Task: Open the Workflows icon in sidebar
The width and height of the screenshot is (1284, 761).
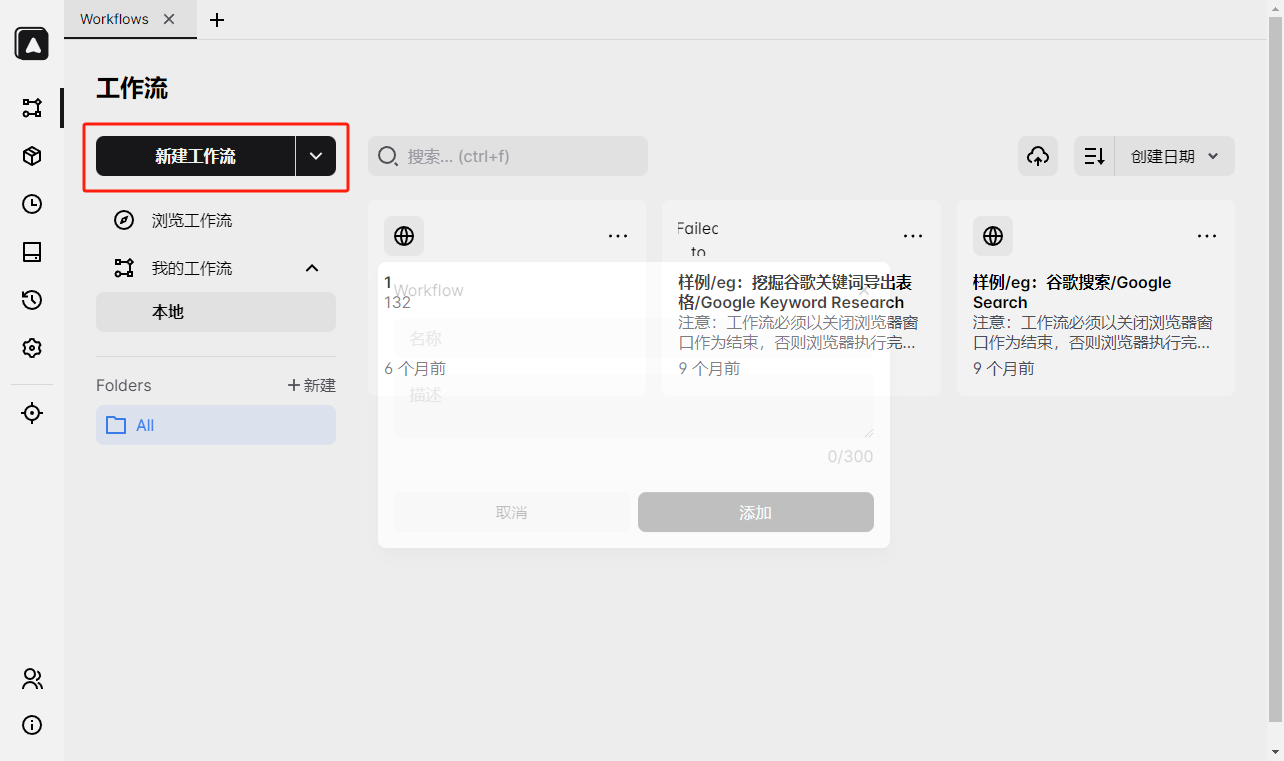Action: click(x=32, y=108)
